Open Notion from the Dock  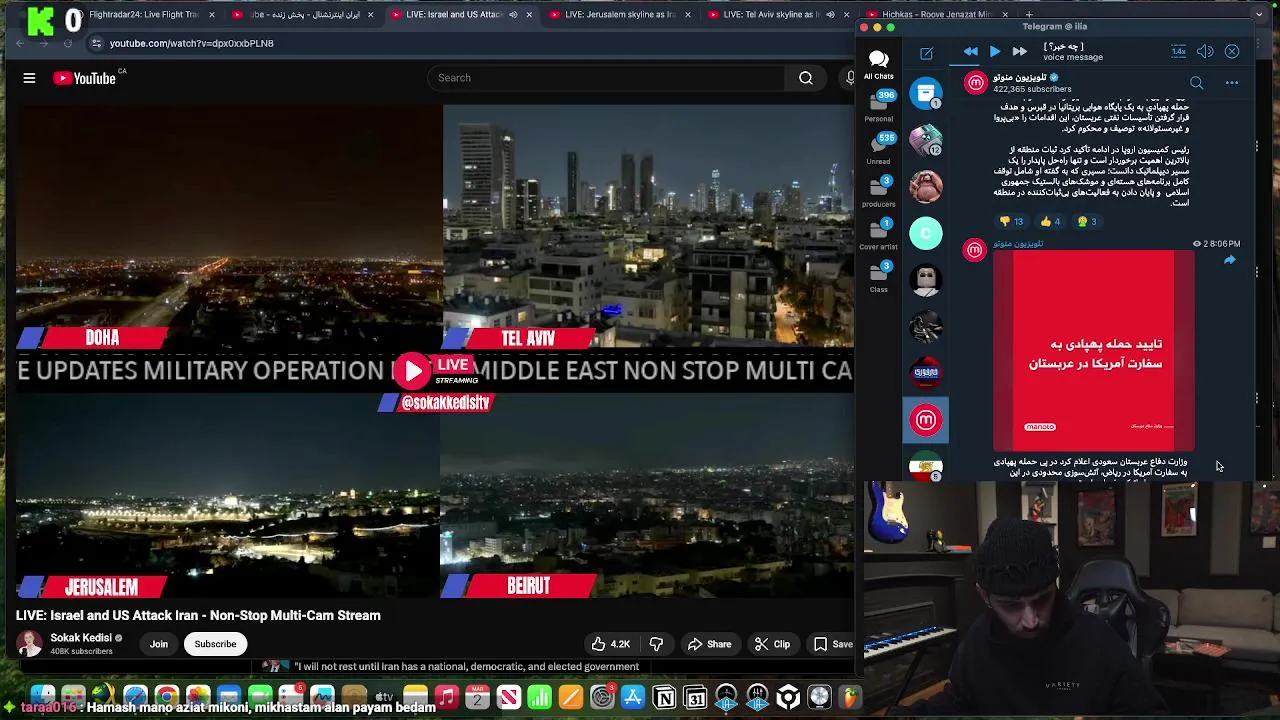pyautogui.click(x=664, y=697)
